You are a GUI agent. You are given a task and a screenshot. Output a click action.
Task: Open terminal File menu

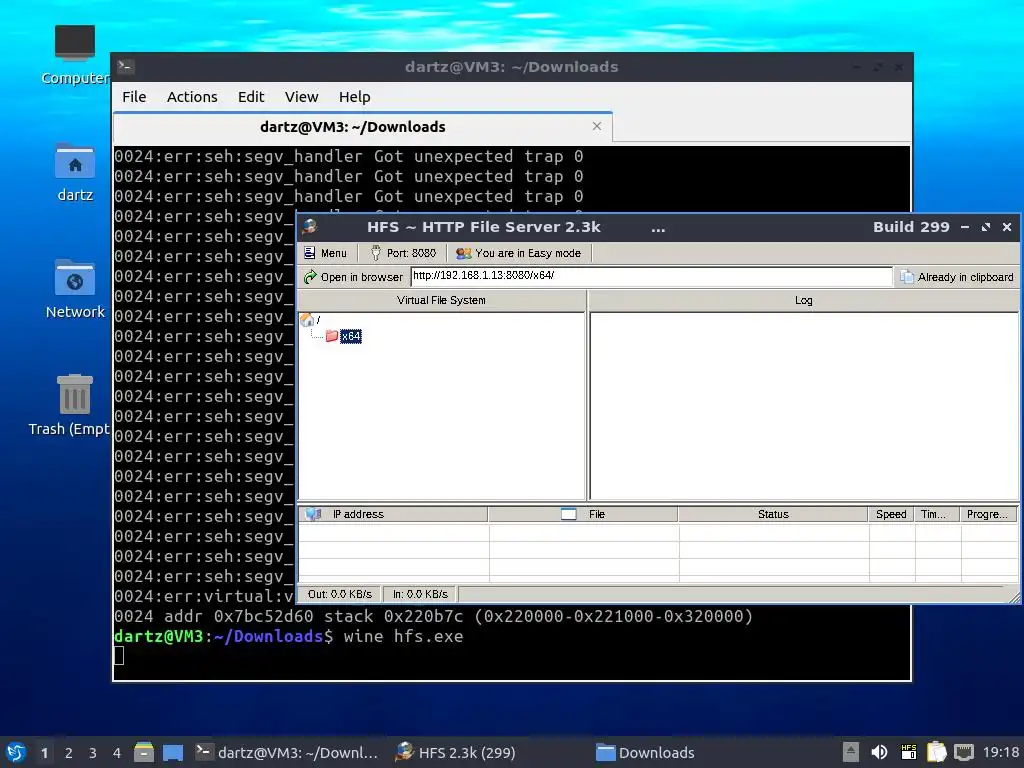134,97
